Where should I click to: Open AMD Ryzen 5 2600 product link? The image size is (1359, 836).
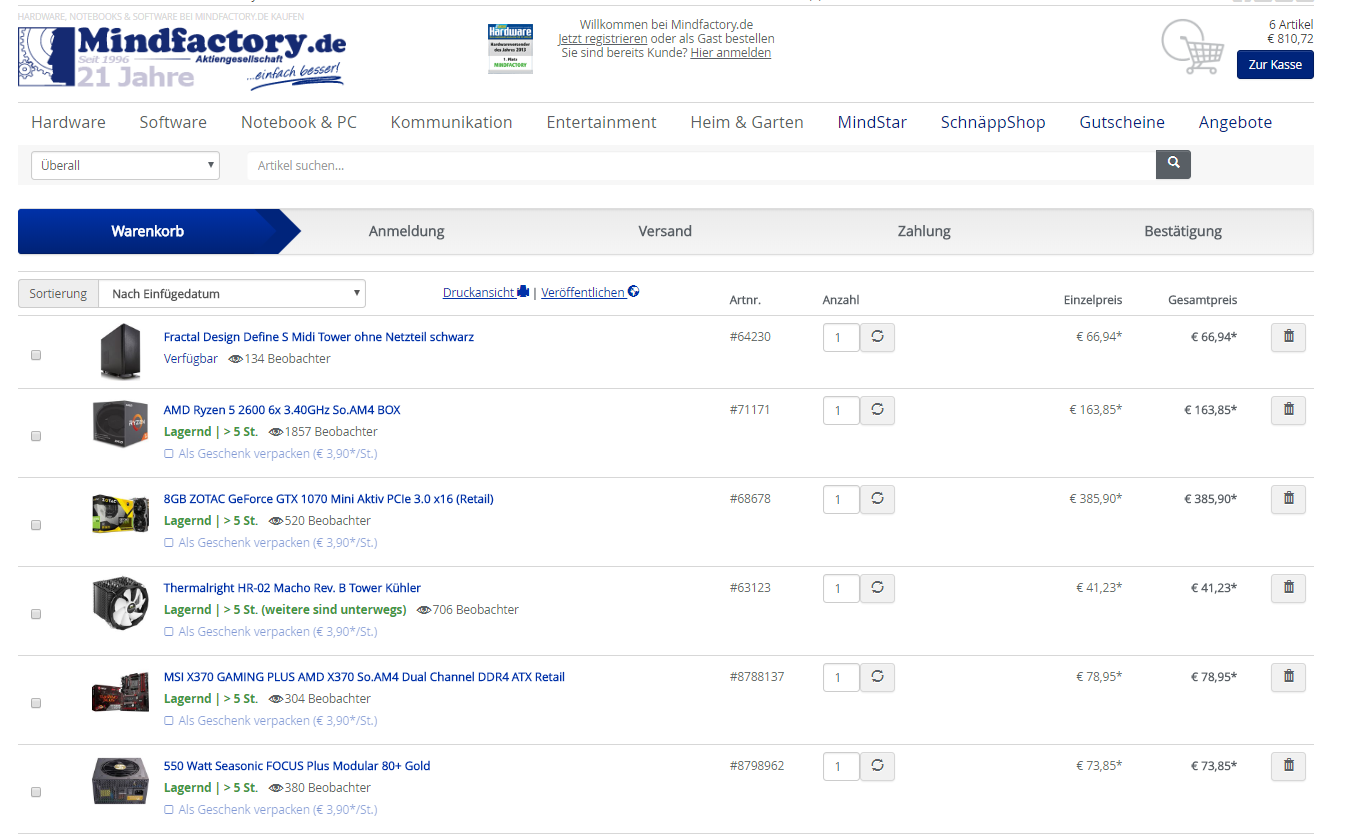(282, 410)
